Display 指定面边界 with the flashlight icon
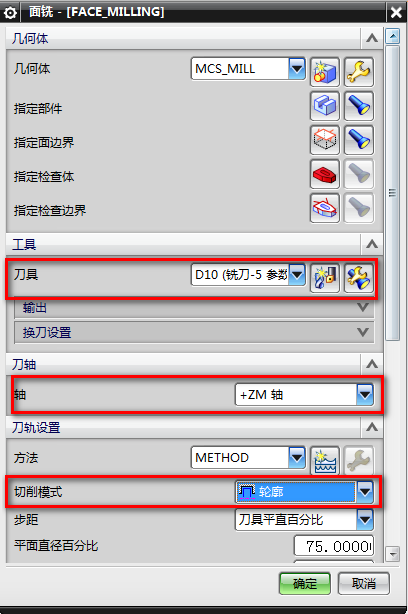408x614 pixels. 359,140
